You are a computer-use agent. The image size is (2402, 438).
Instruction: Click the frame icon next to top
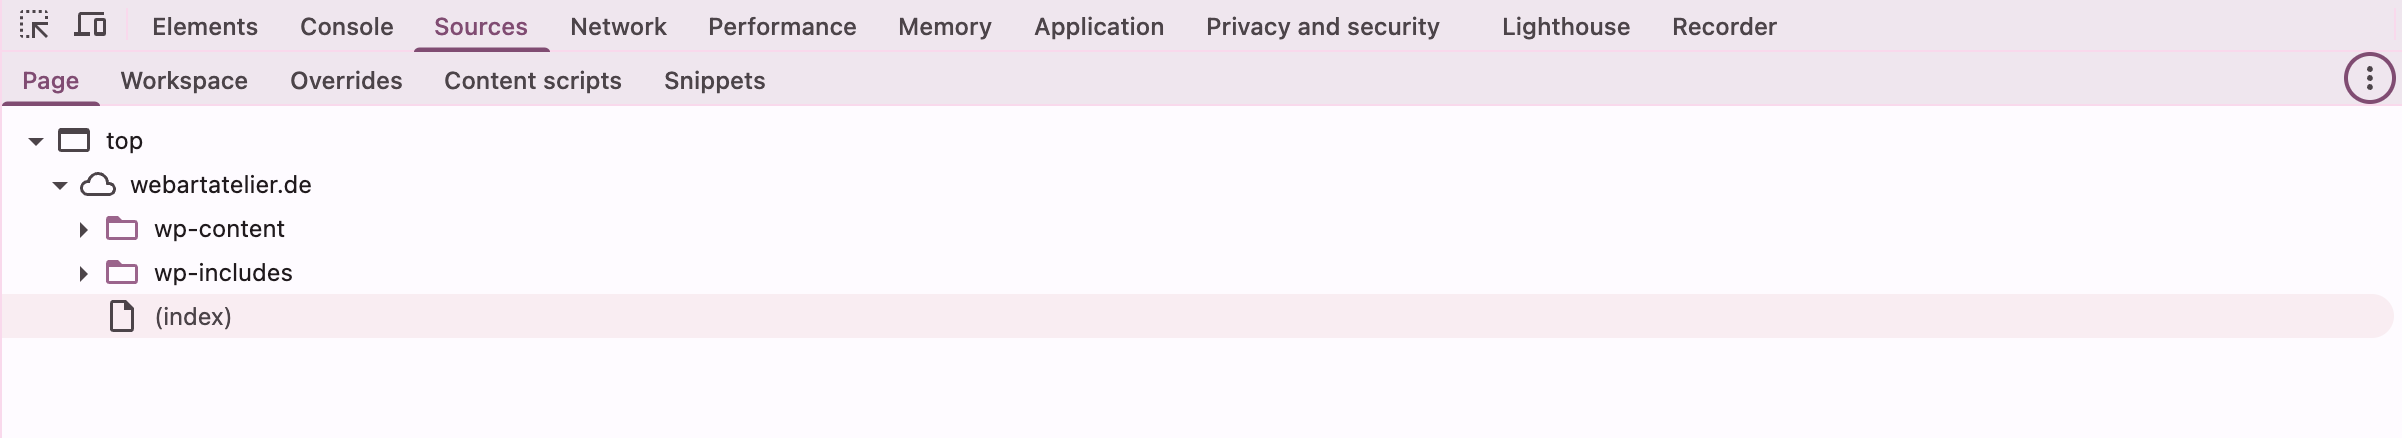pyautogui.click(x=74, y=141)
